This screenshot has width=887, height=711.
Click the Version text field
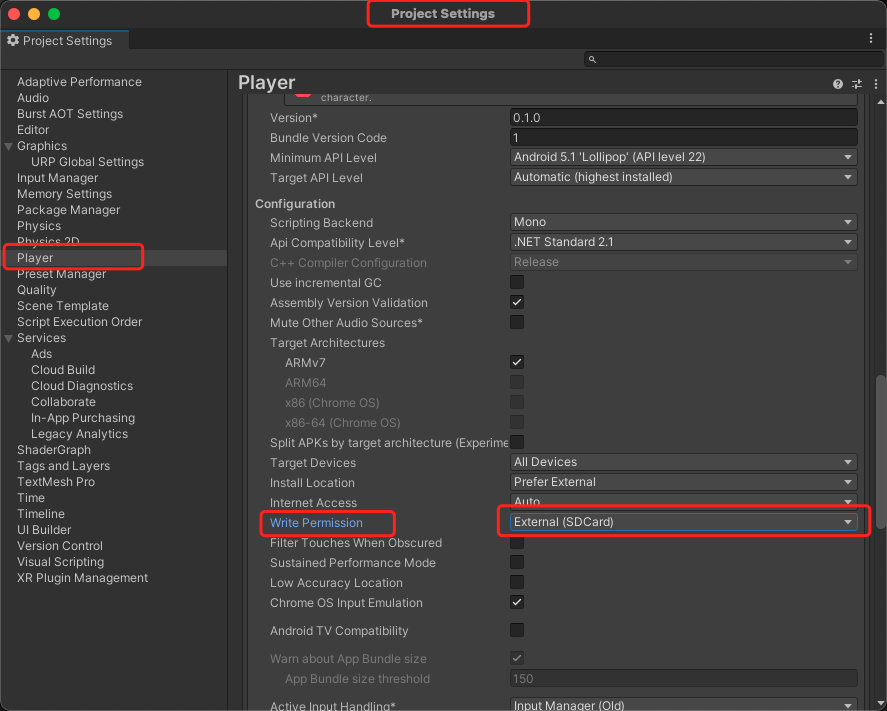point(683,117)
